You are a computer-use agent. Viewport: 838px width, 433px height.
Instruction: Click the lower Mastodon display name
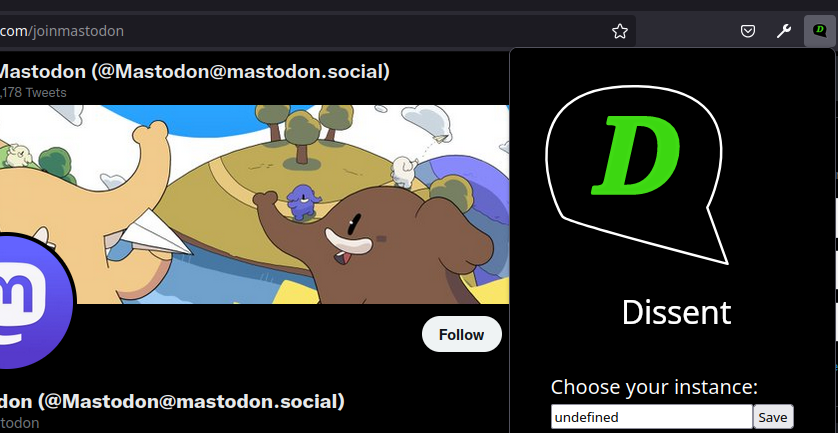pos(172,402)
